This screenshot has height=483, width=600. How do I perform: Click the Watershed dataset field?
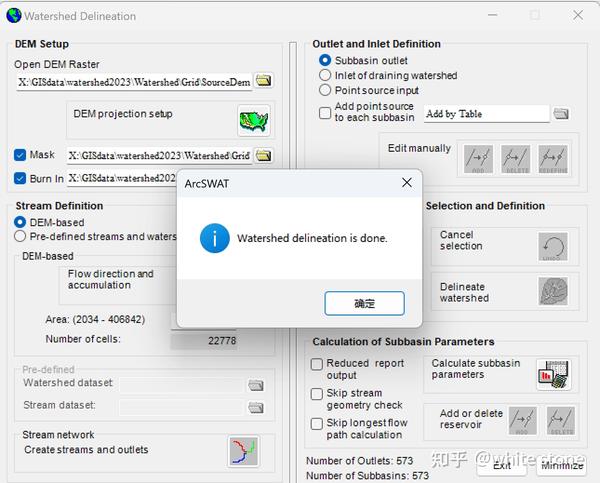coord(181,385)
